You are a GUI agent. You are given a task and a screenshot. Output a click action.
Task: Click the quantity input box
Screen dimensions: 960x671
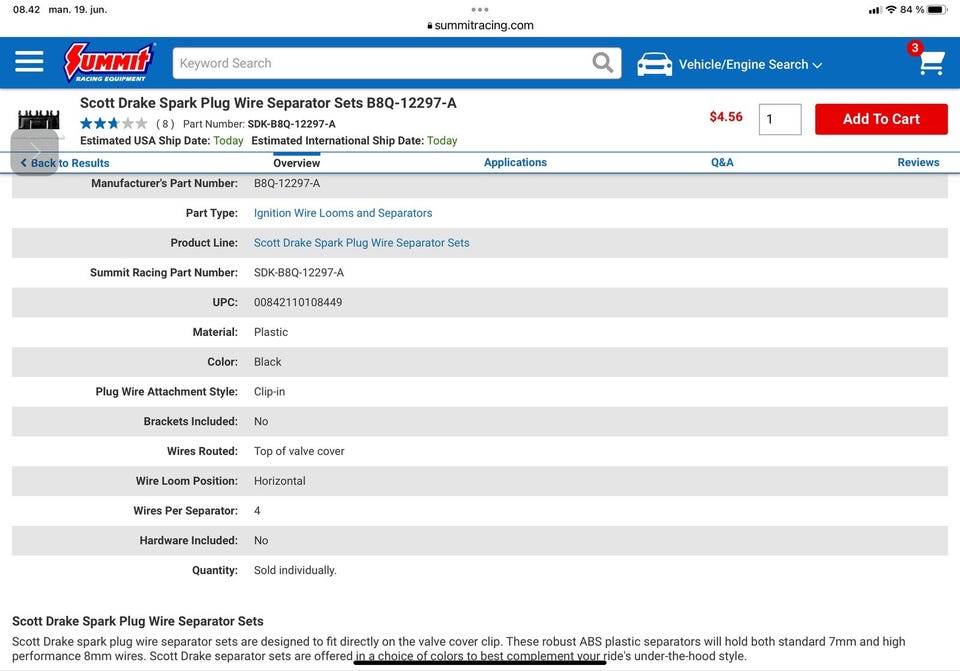pos(779,119)
